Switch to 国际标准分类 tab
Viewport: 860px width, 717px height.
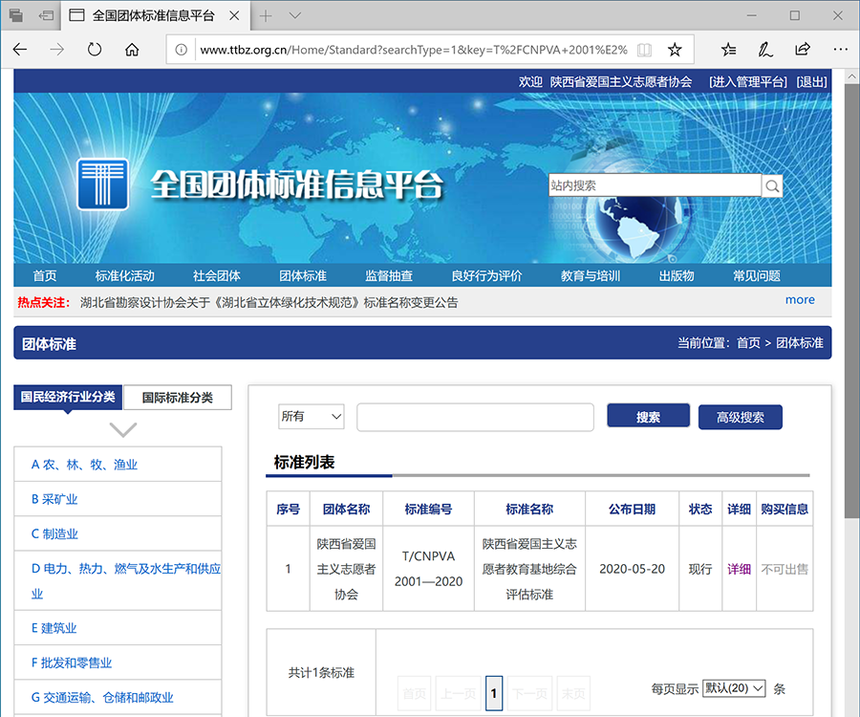[177, 397]
